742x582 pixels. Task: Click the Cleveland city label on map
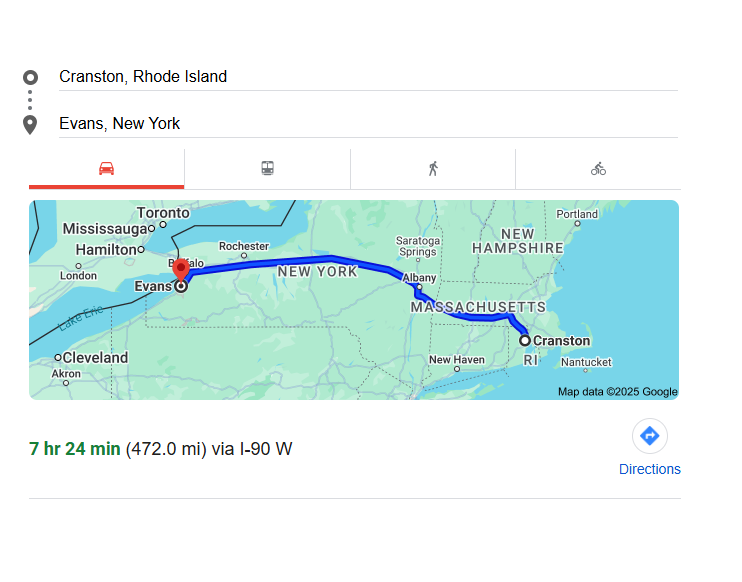(x=95, y=357)
